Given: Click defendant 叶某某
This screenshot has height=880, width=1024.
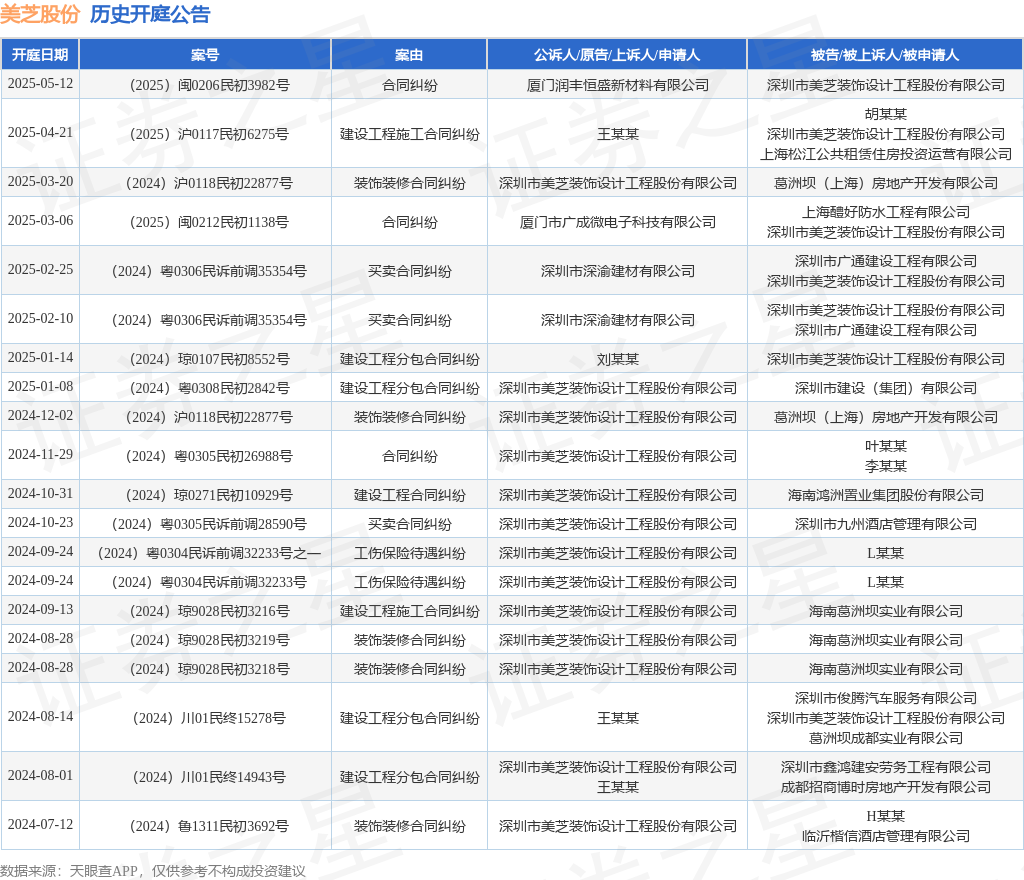Looking at the screenshot, I should coord(886,446).
